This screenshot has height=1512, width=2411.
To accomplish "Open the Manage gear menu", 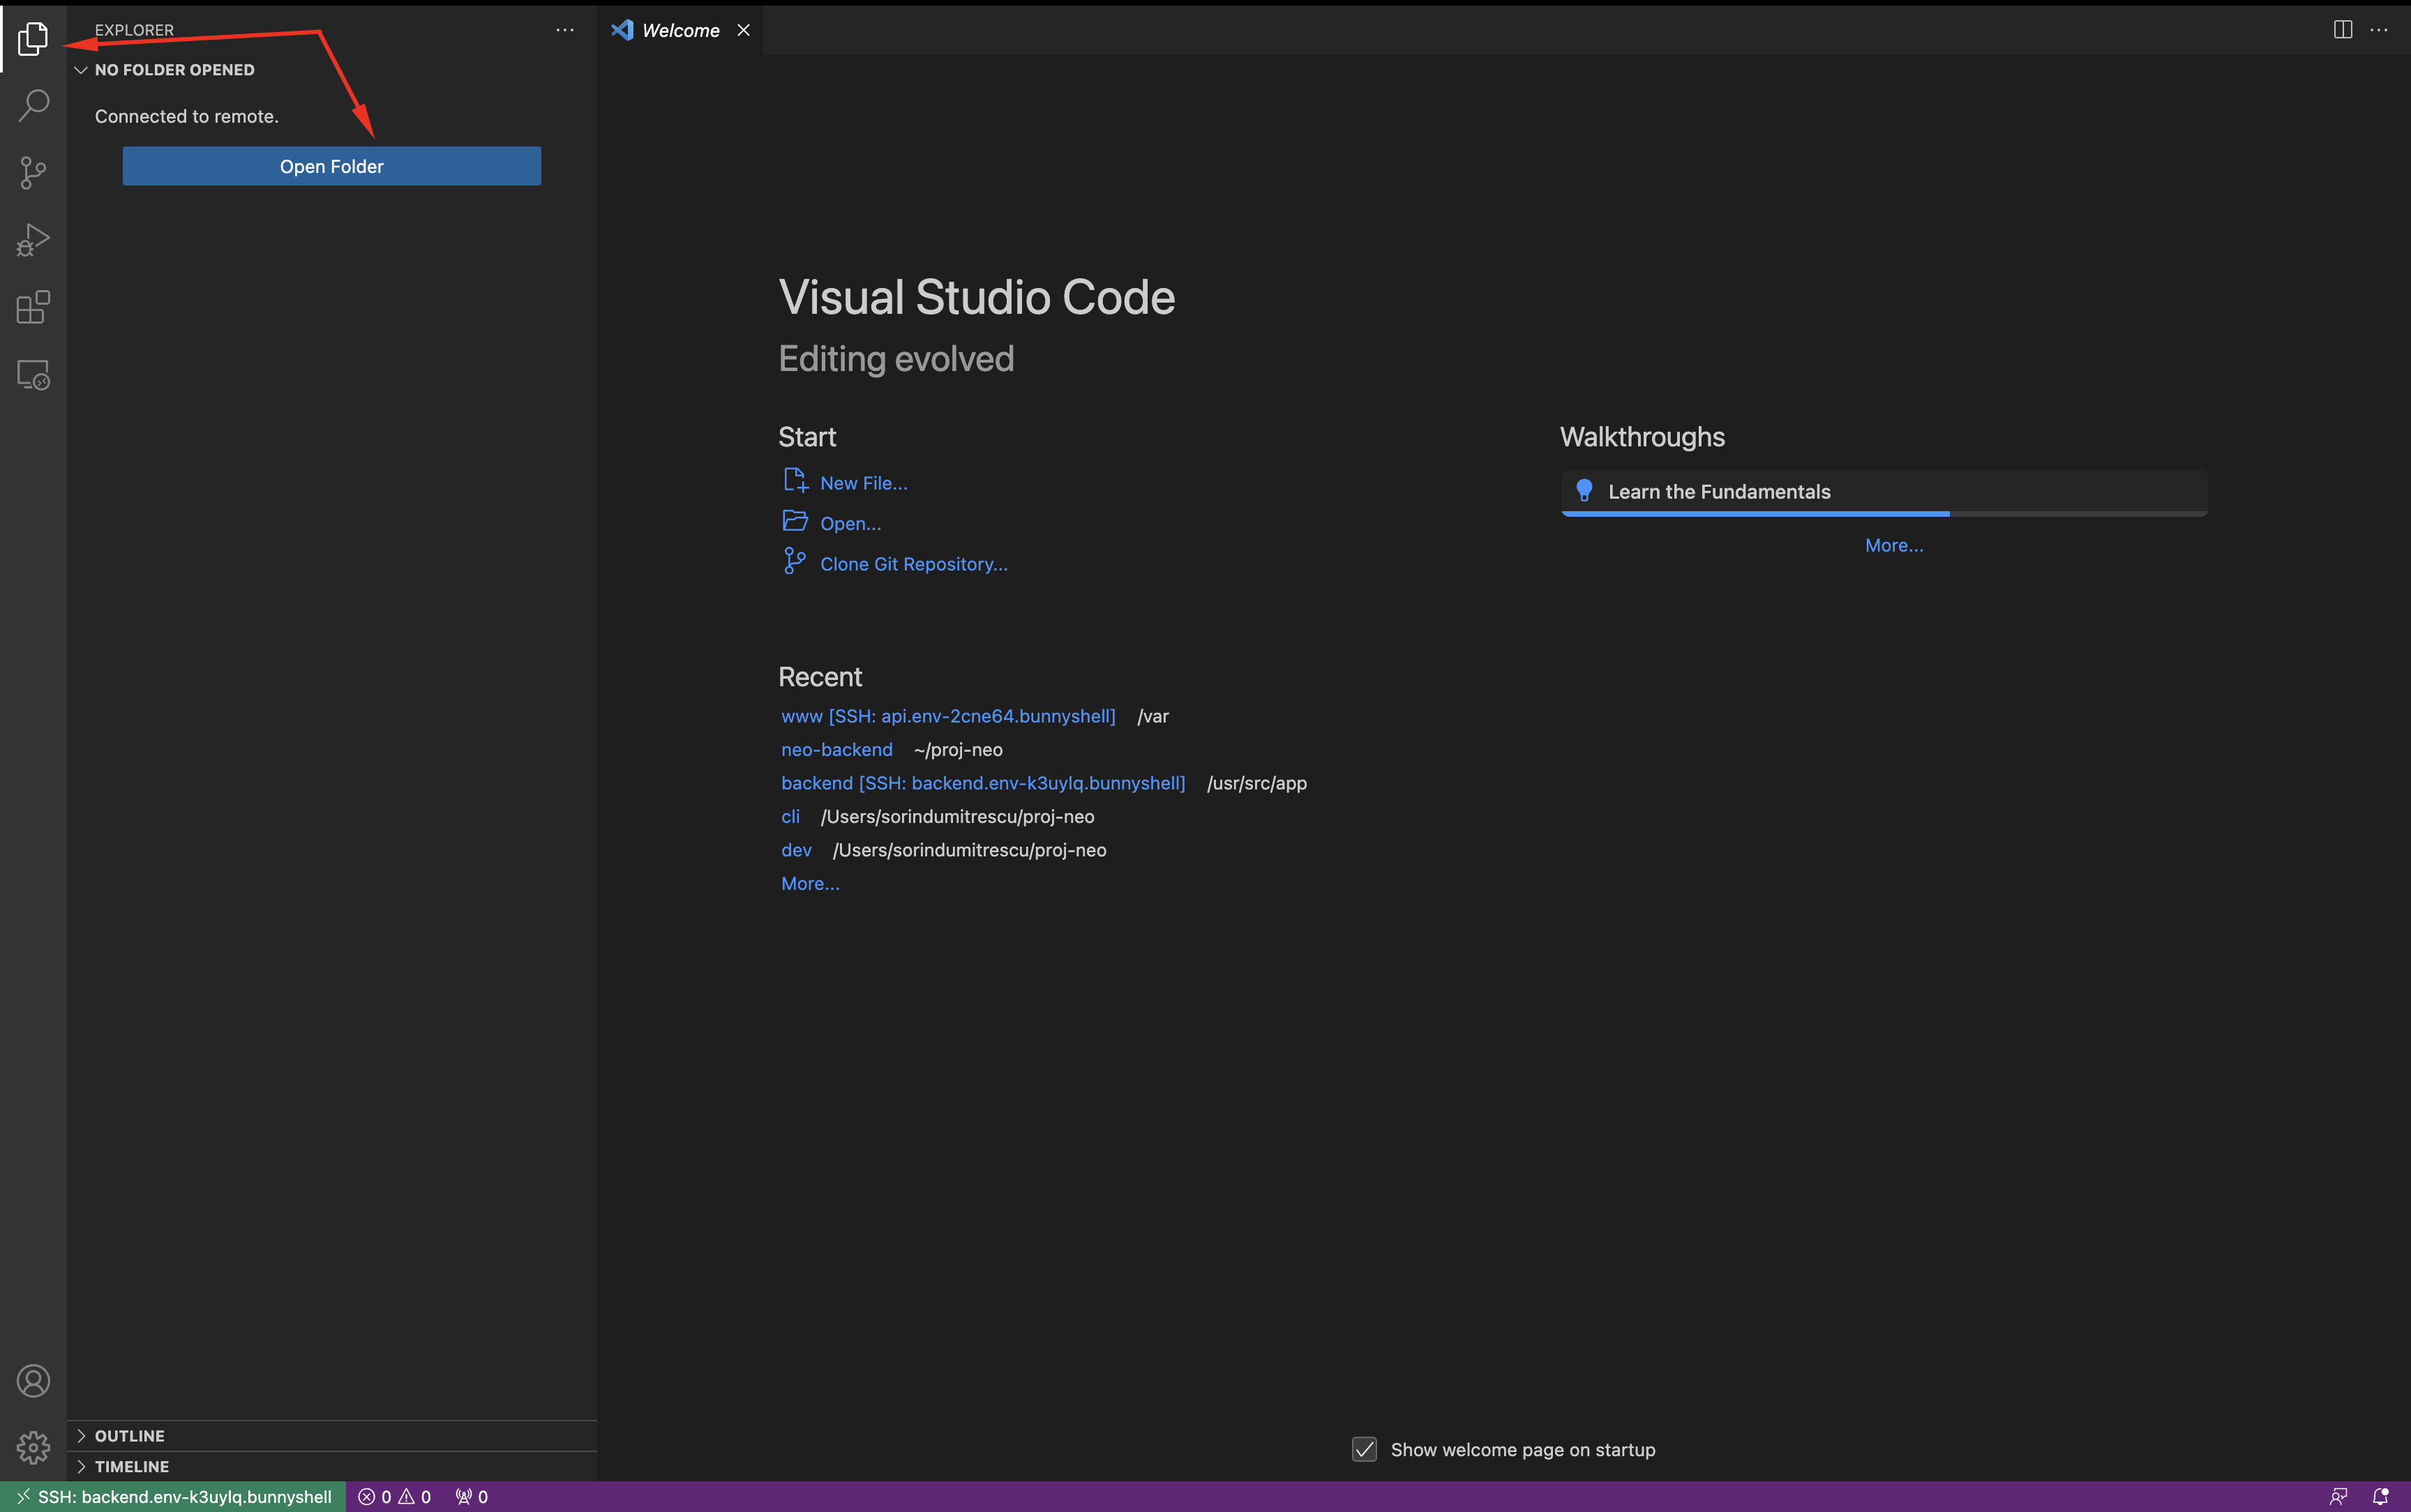I will coord(33,1447).
